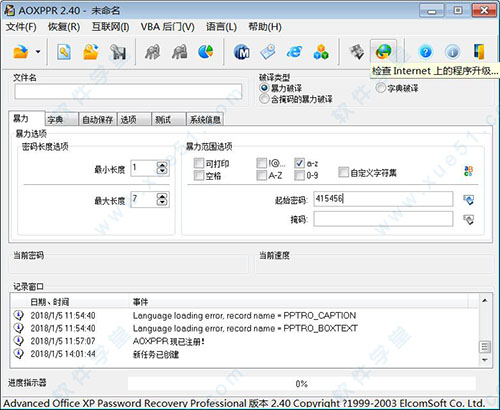Click the blue question mark help icon
Viewport: 500px width, 410px height.
(426, 52)
